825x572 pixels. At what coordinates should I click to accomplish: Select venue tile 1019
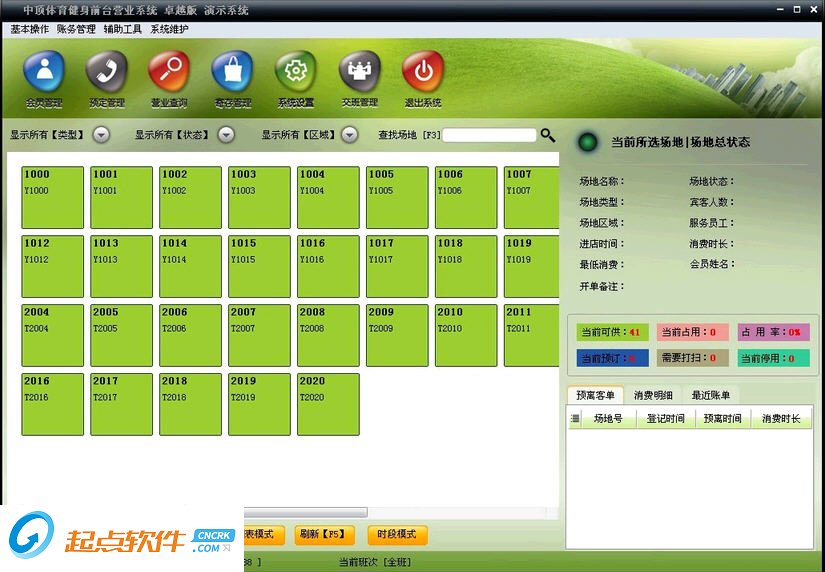click(x=531, y=266)
